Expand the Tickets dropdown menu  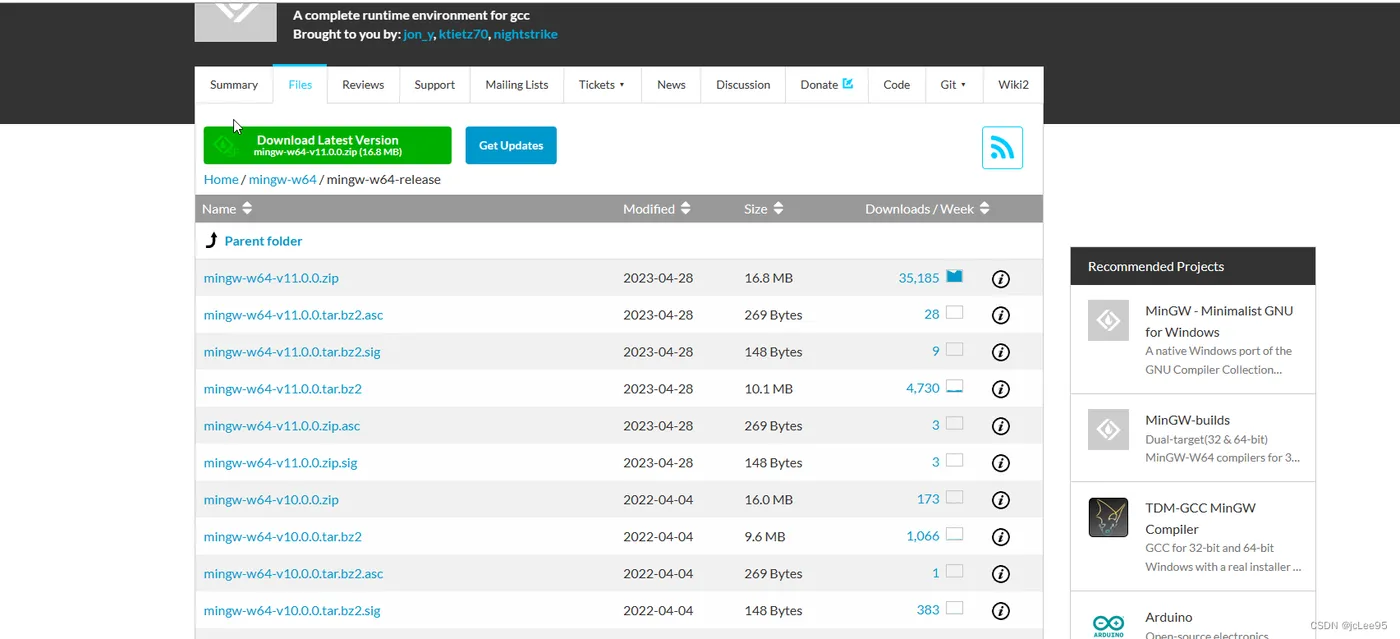601,85
